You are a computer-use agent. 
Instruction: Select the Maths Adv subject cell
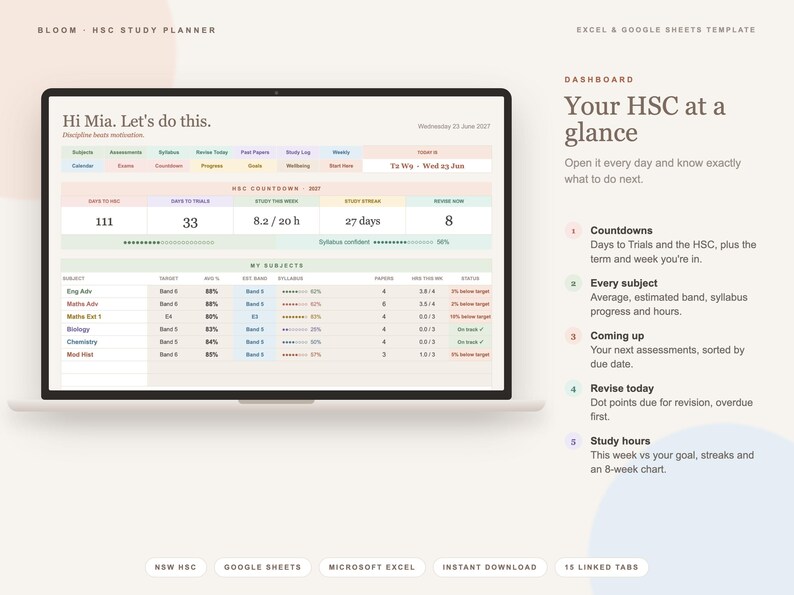[104, 304]
